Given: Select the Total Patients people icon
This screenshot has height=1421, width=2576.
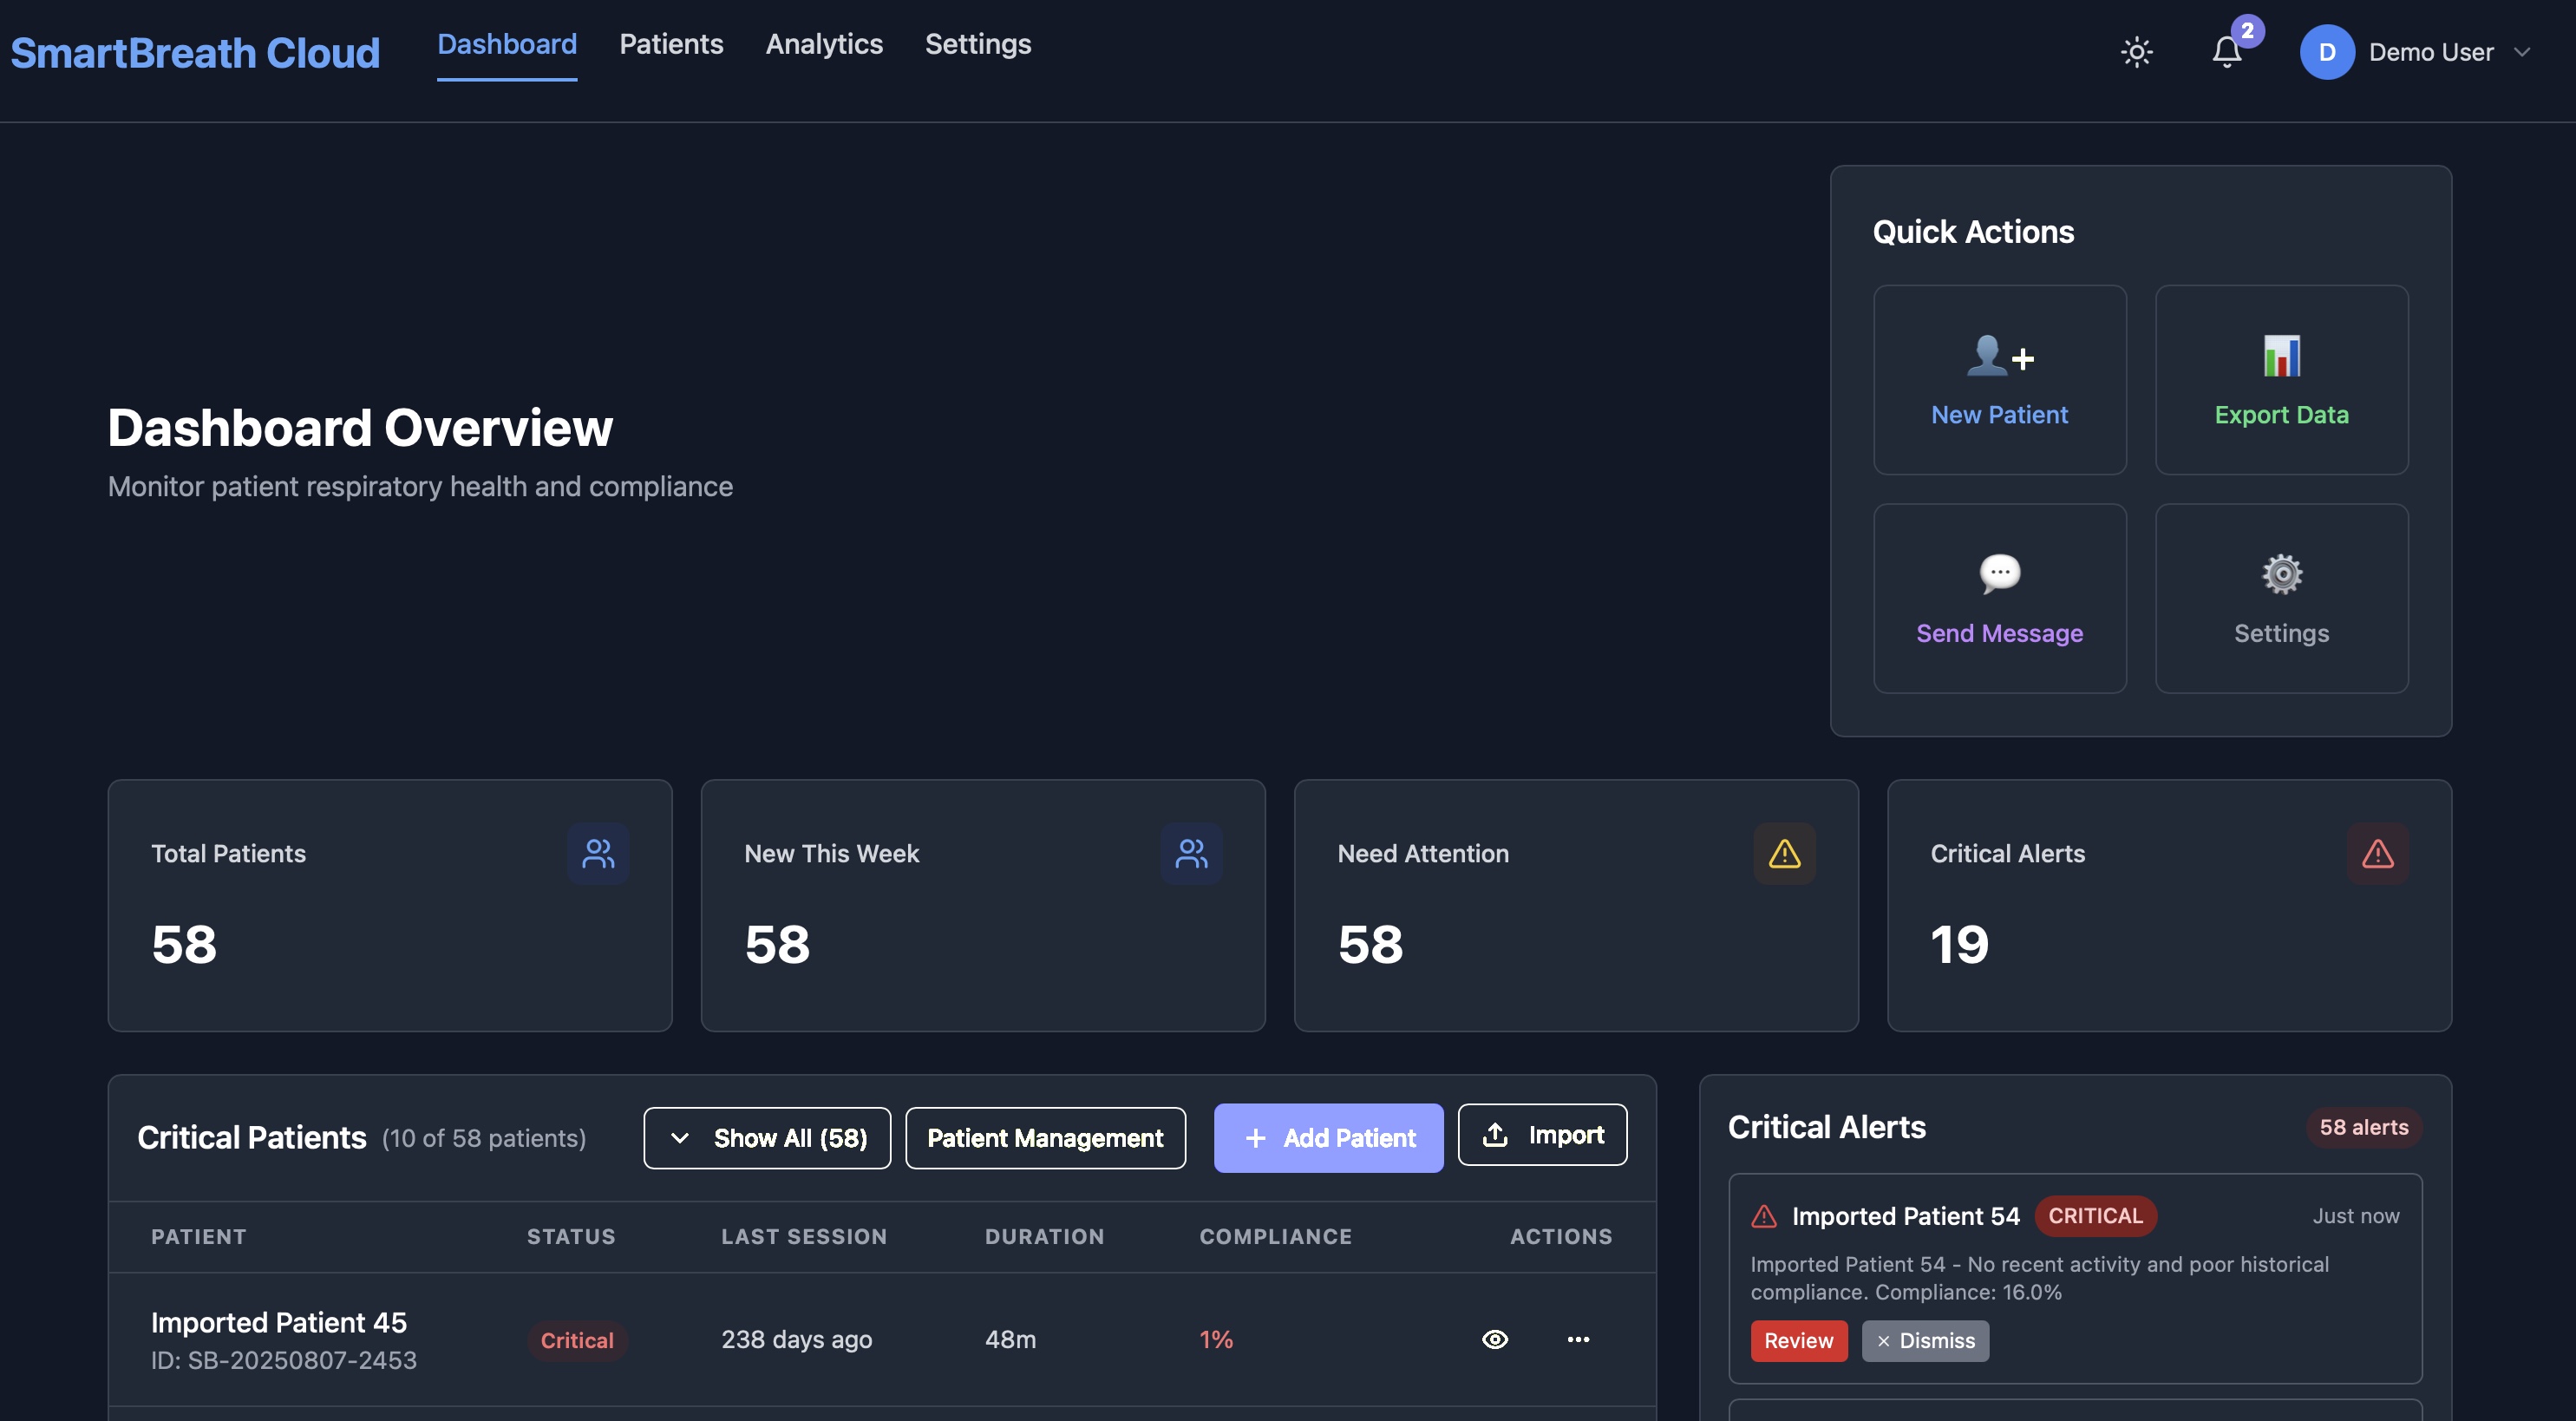Looking at the screenshot, I should coord(598,853).
